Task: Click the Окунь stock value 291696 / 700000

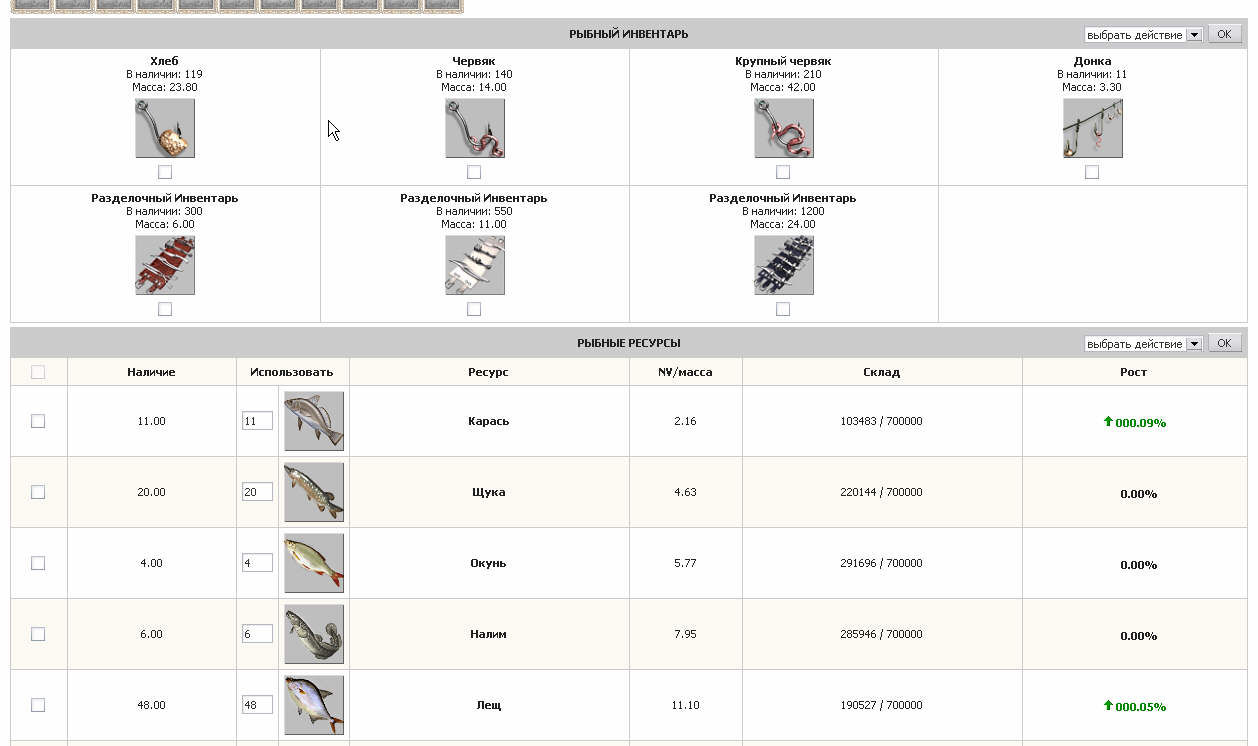Action: click(x=882, y=563)
